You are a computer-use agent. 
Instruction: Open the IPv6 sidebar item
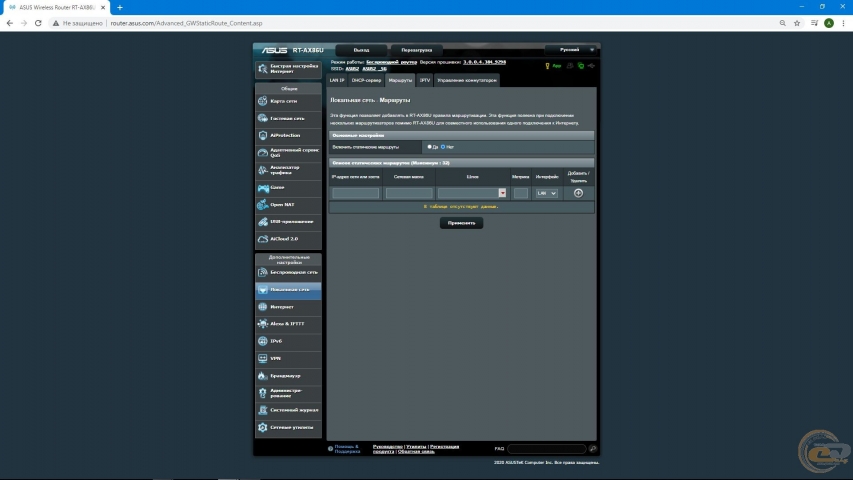point(288,341)
